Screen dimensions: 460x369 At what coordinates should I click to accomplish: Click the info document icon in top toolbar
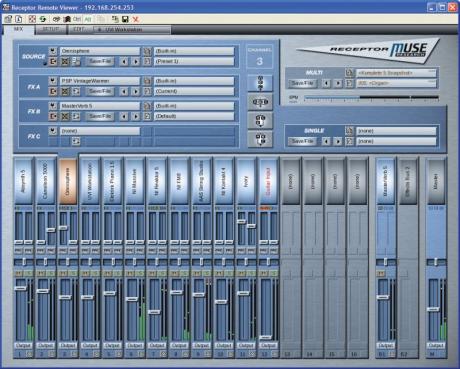(x=19, y=19)
